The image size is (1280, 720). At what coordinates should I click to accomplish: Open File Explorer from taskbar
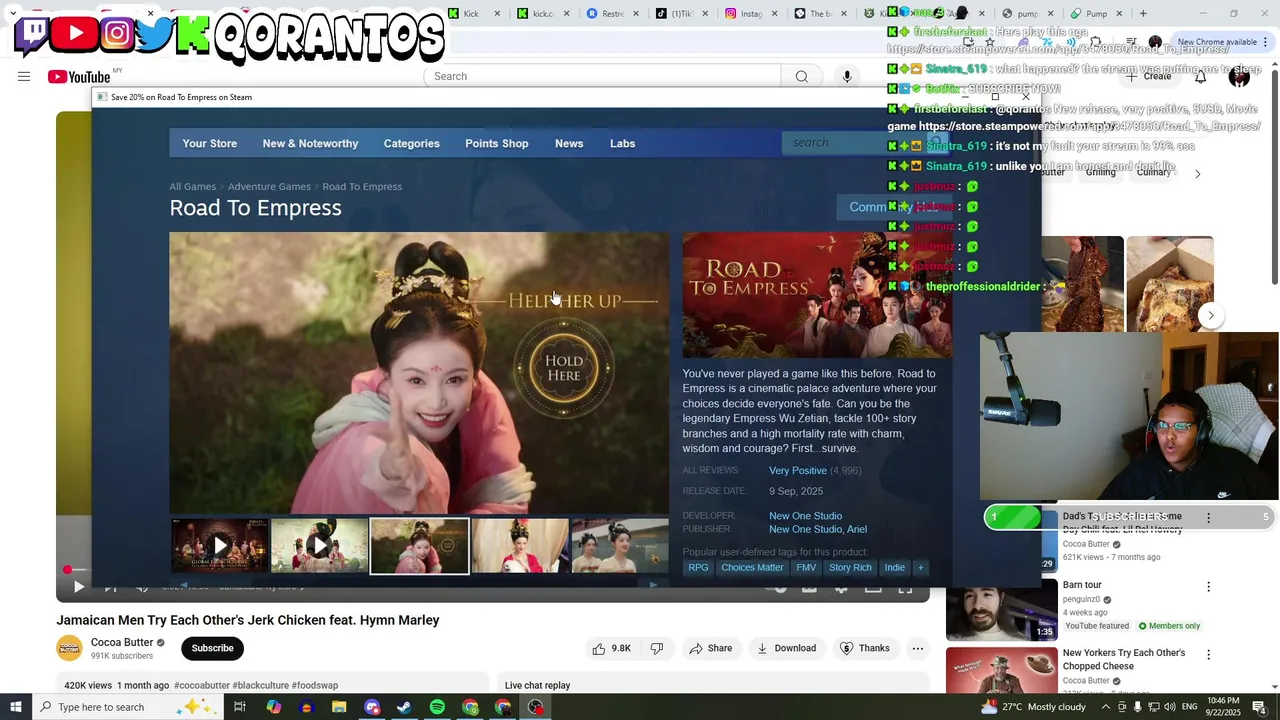point(339,707)
